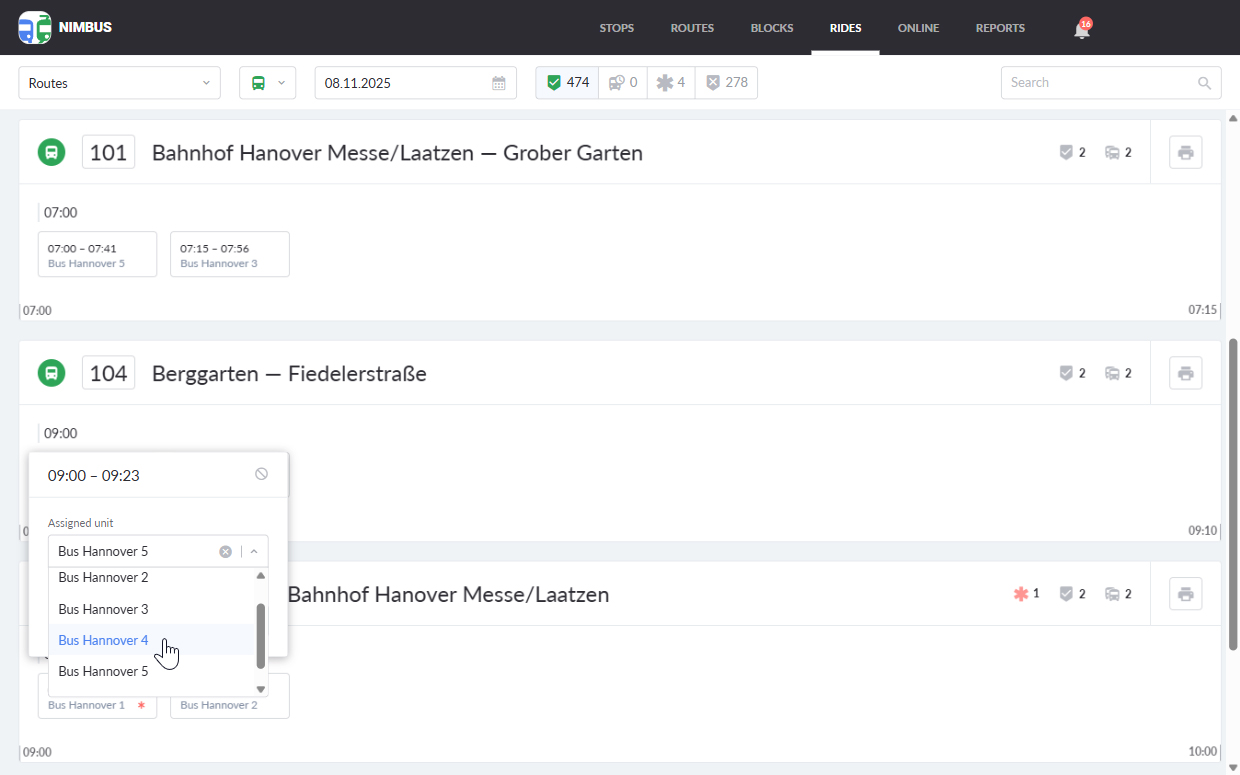Click the Nimbus logo

[x=65, y=27]
